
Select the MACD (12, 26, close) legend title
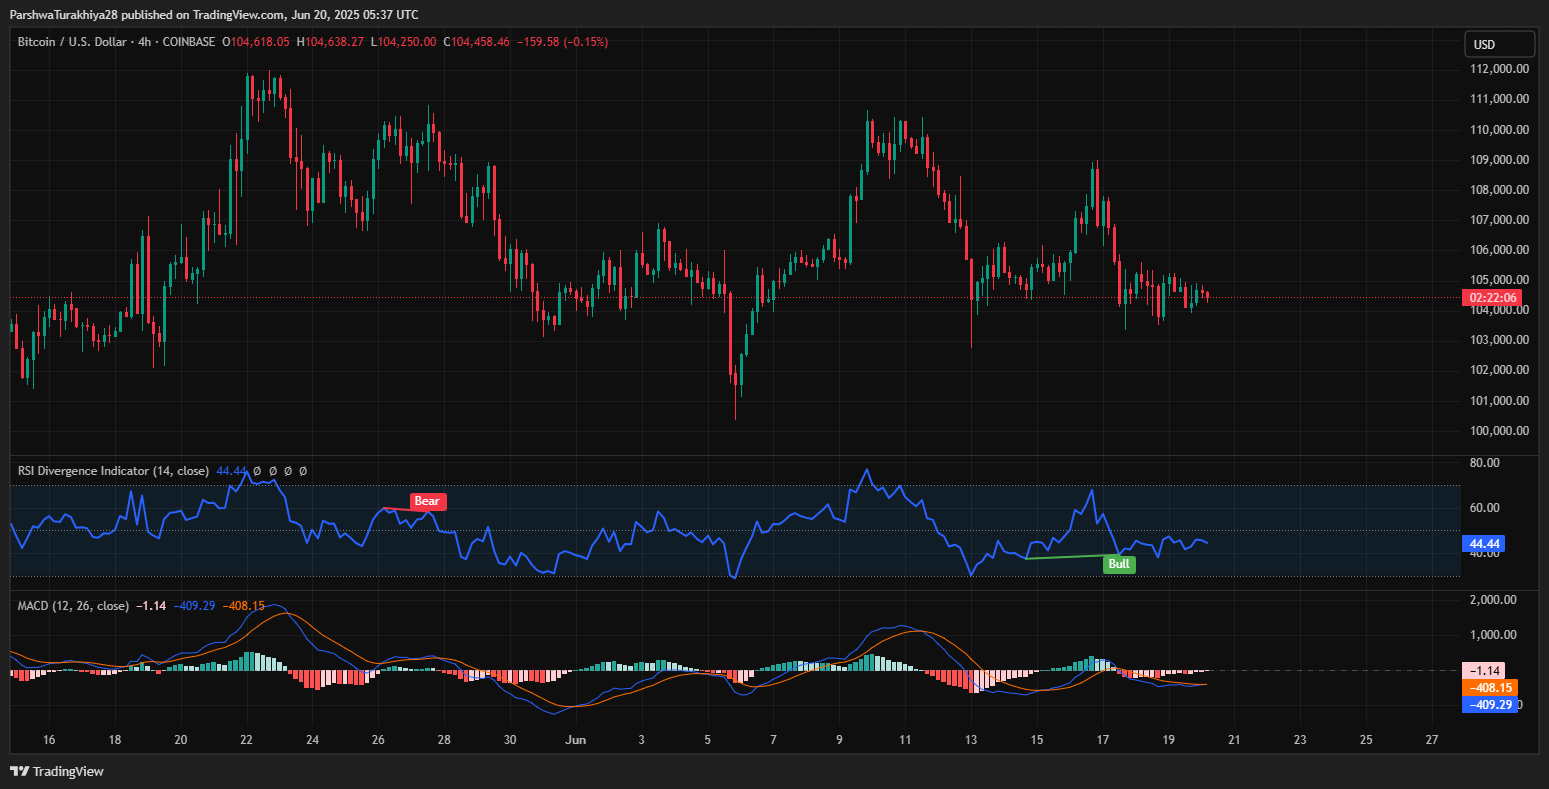(73, 606)
